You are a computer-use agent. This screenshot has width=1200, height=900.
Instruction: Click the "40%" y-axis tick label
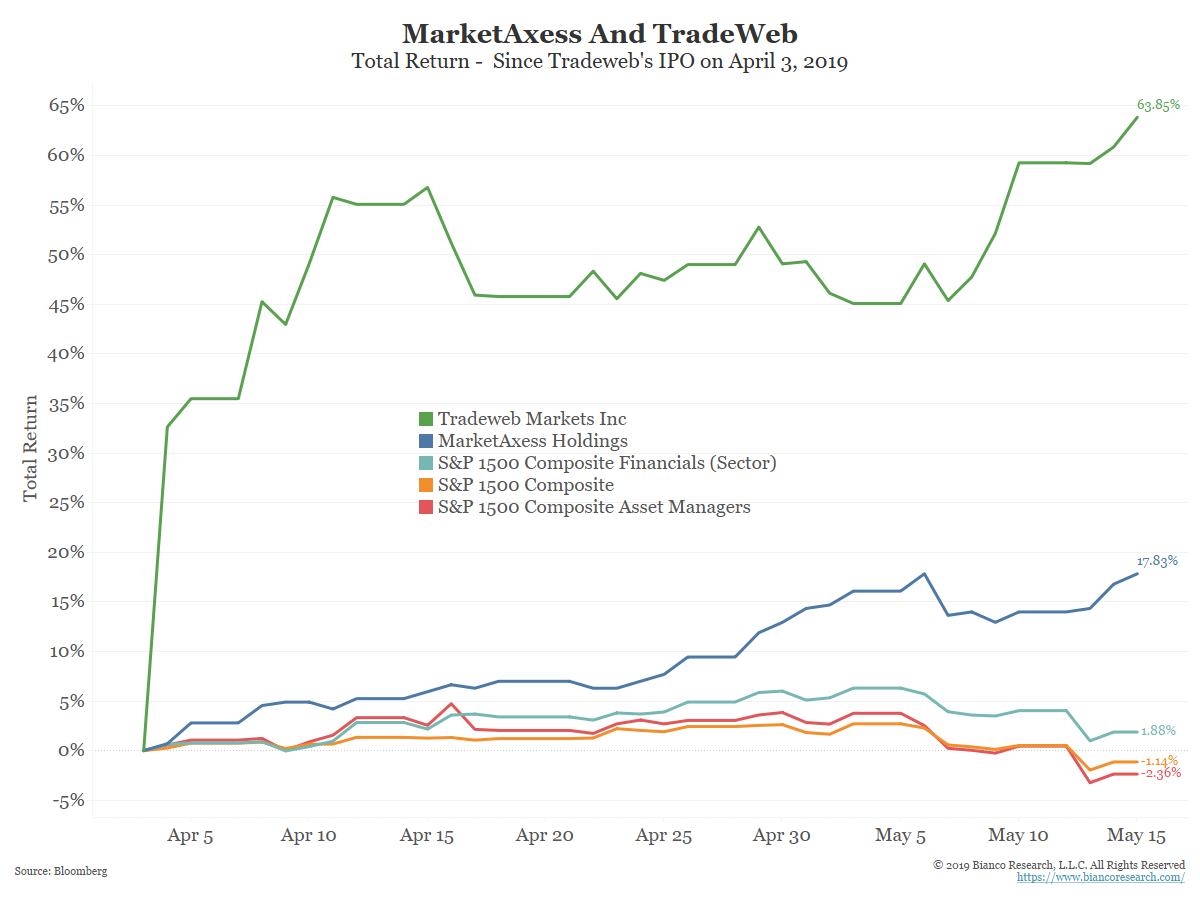[67, 353]
